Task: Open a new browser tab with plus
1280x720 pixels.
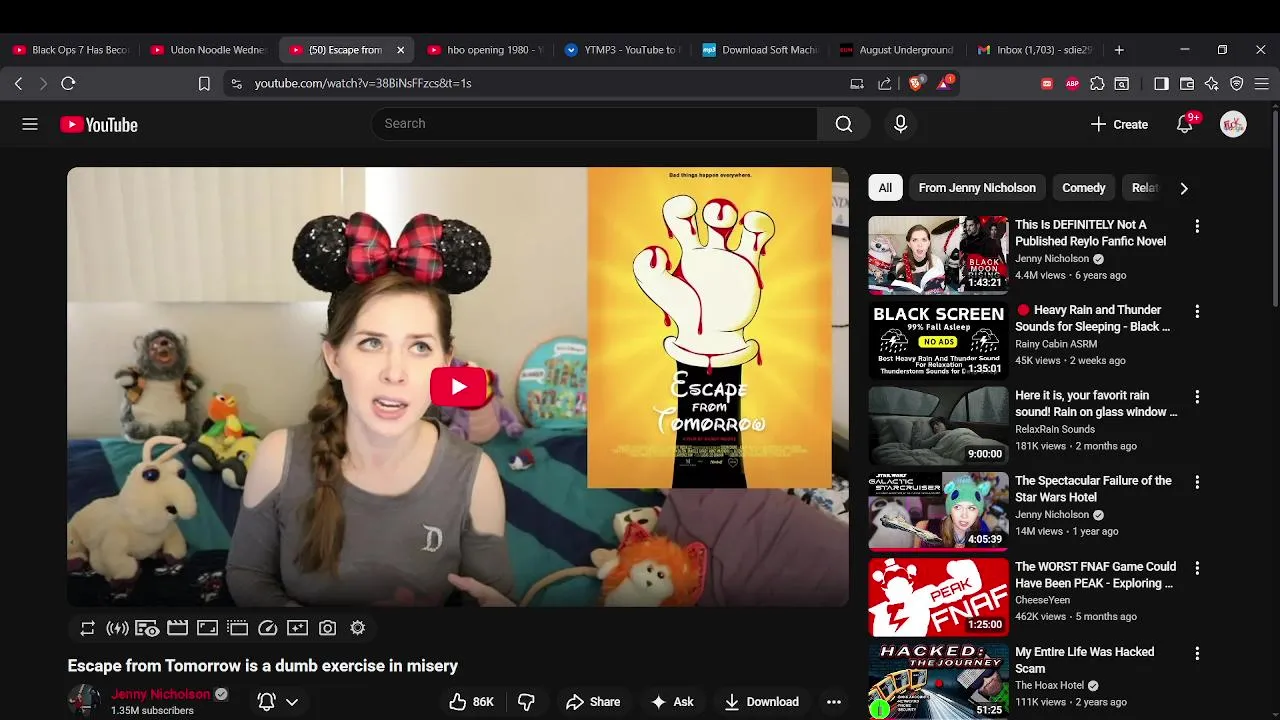Action: tap(1119, 50)
